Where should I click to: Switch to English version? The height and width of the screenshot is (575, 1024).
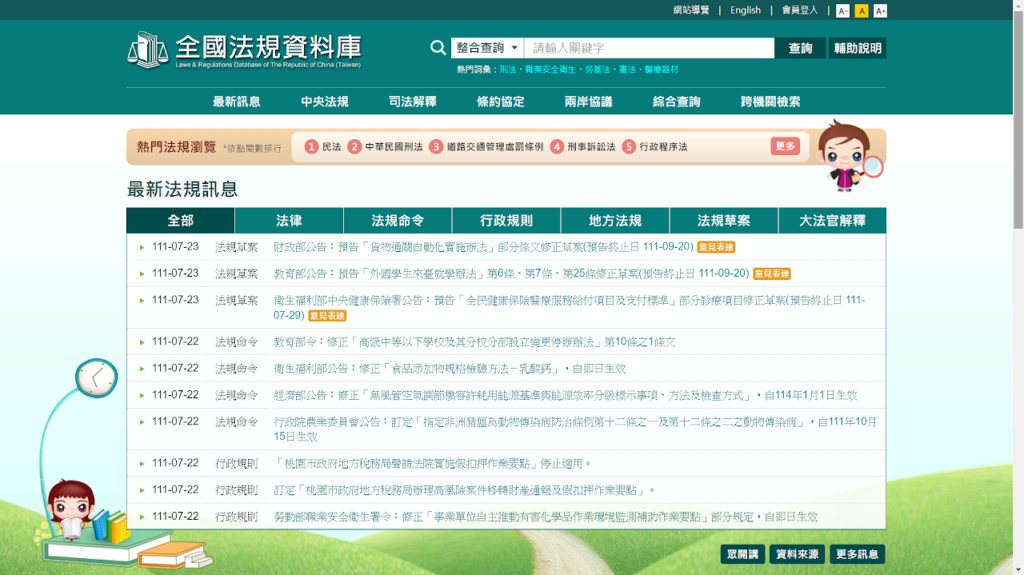[745, 10]
